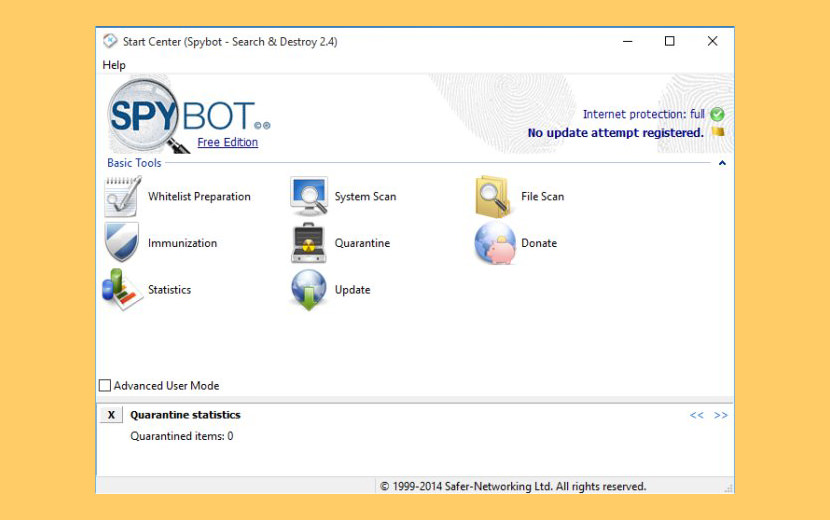830x520 pixels.
Task: Click the System Scan label
Action: 365,196
